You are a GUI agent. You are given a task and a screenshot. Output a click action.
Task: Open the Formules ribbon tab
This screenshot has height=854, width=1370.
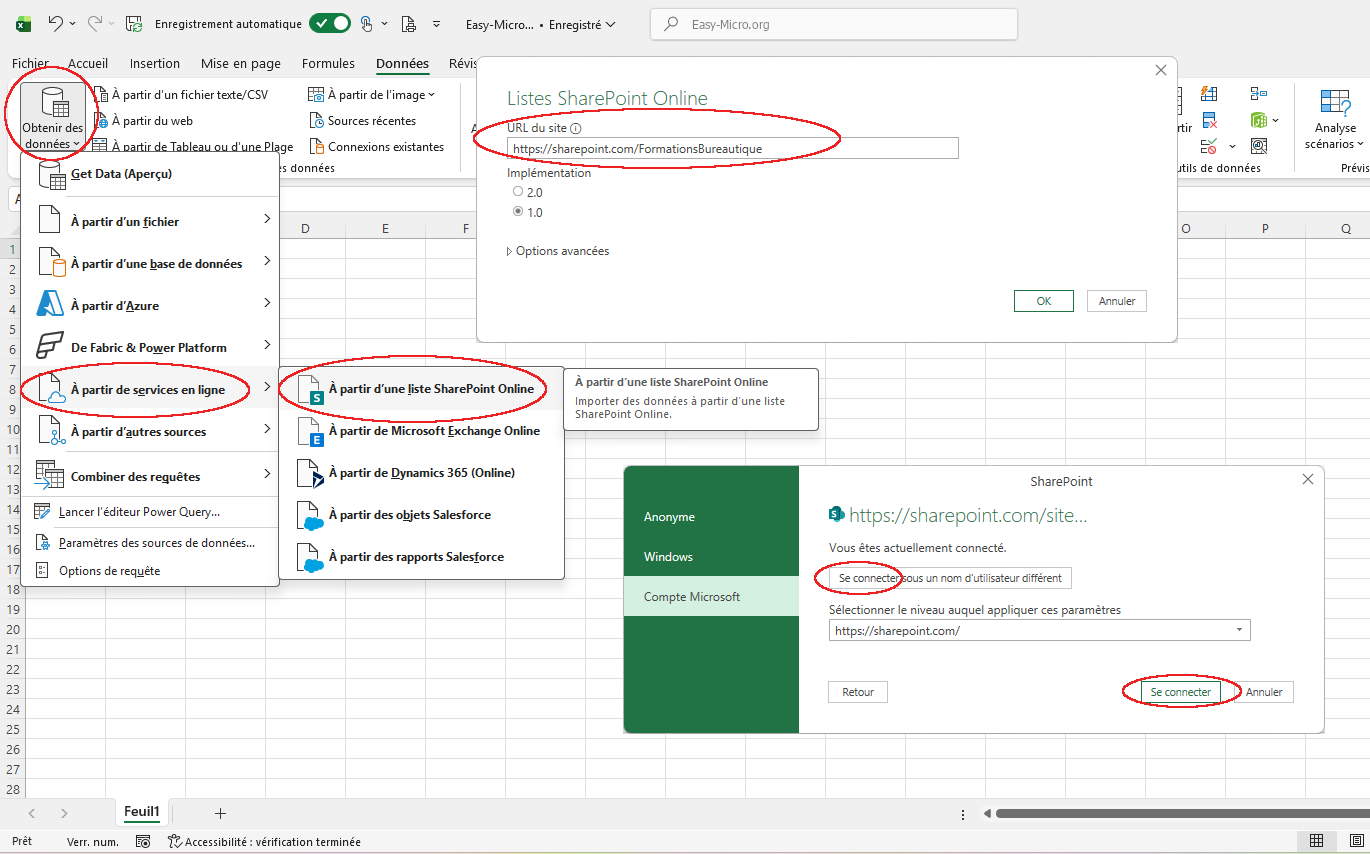328,64
